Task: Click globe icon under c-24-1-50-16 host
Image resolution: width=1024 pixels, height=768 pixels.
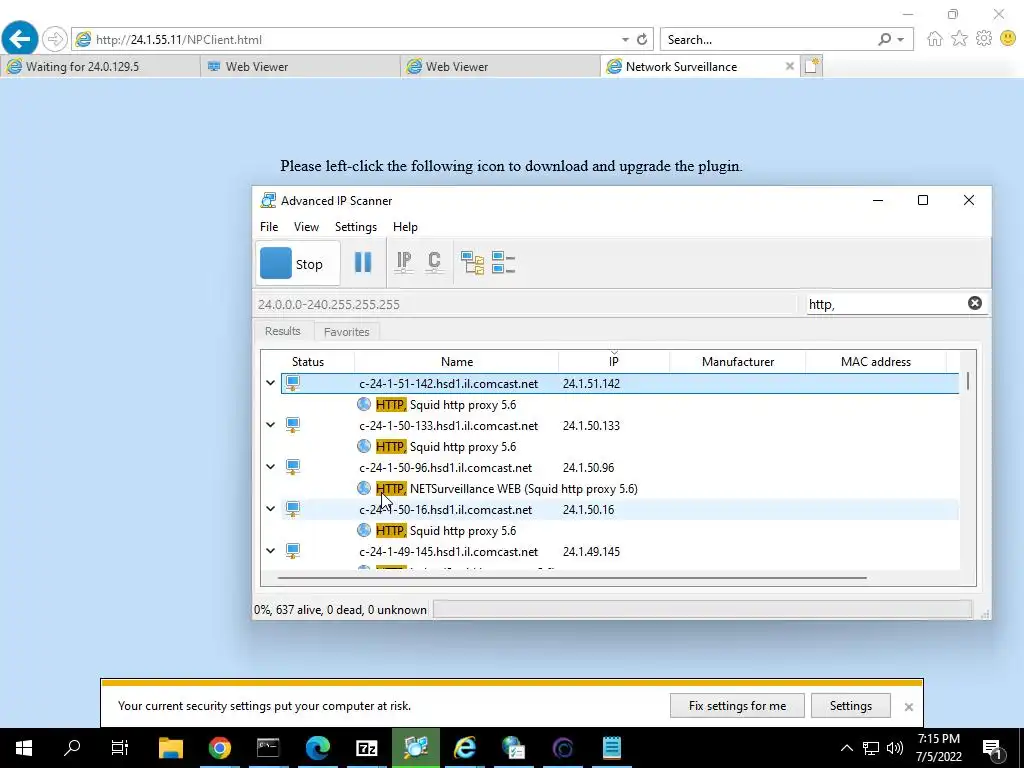Action: [364, 530]
